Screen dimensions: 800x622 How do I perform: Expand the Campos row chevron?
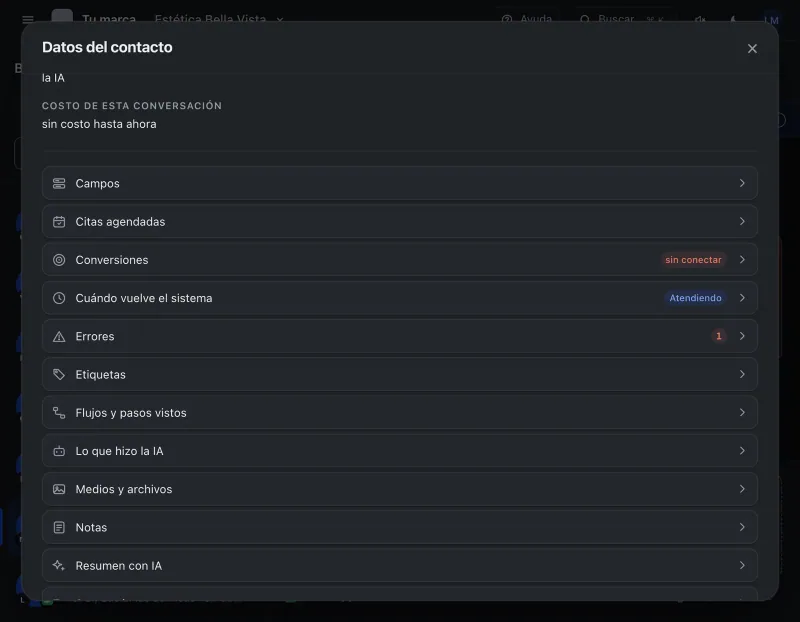click(x=742, y=183)
